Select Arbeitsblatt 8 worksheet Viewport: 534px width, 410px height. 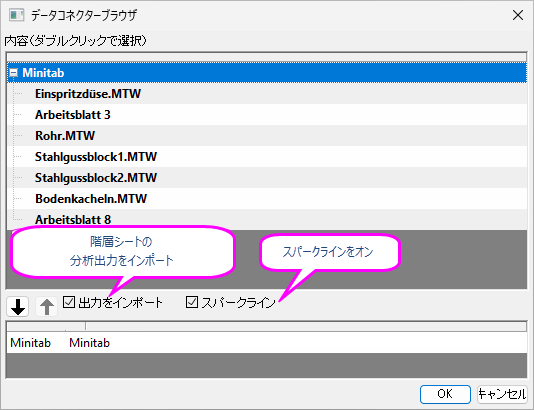coord(73,220)
